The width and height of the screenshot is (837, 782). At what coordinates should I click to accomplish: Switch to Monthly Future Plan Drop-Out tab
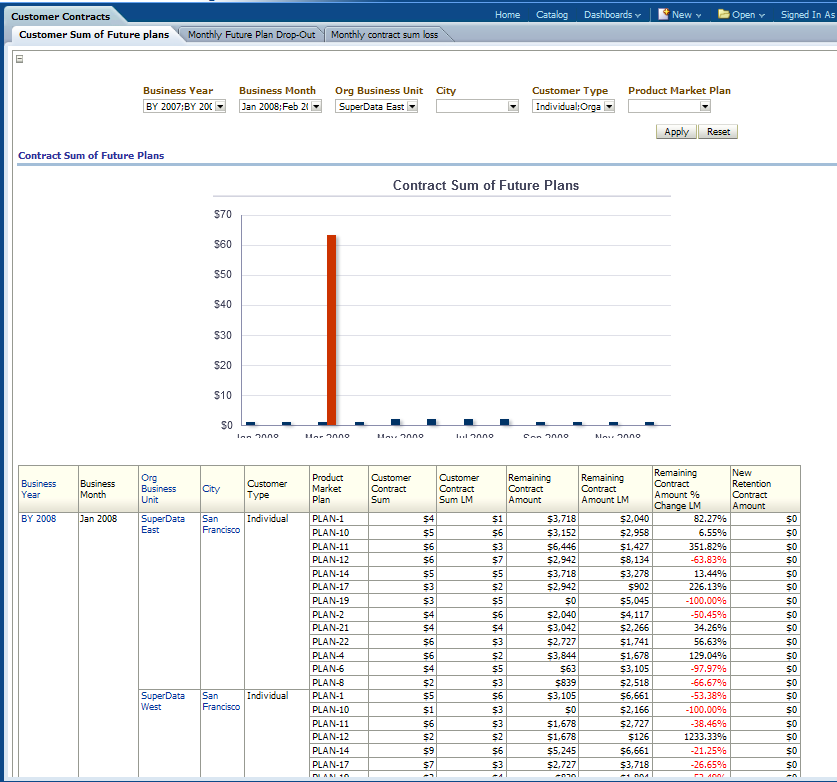coord(251,34)
